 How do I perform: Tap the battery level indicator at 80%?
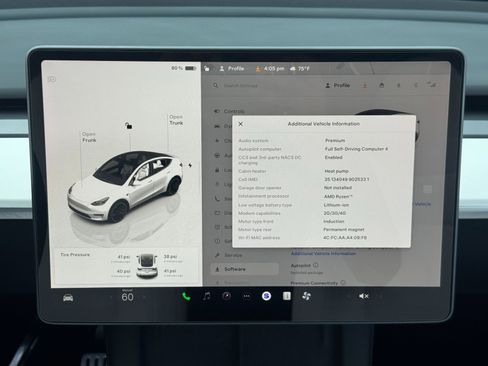pos(184,68)
